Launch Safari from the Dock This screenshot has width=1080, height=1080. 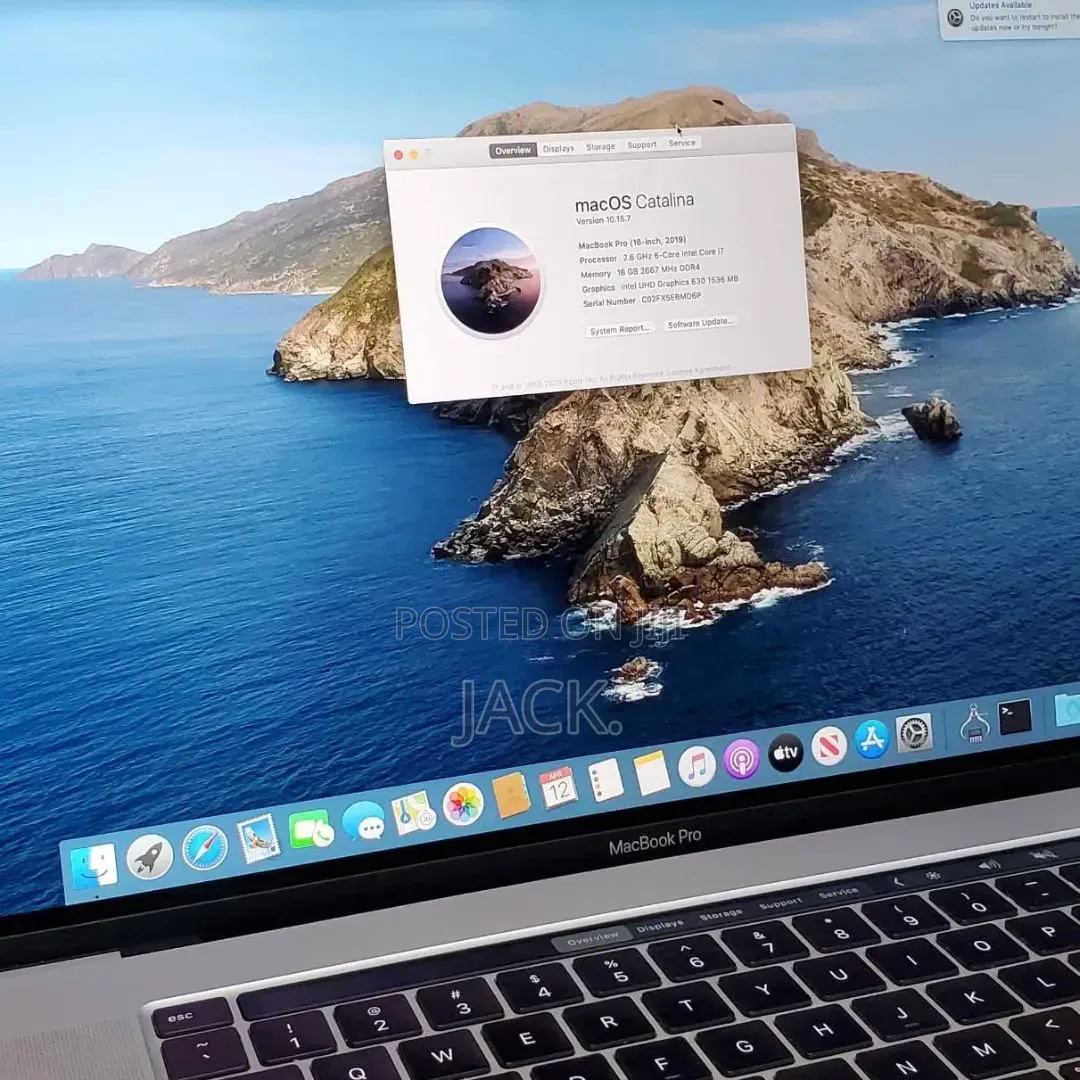[x=205, y=847]
